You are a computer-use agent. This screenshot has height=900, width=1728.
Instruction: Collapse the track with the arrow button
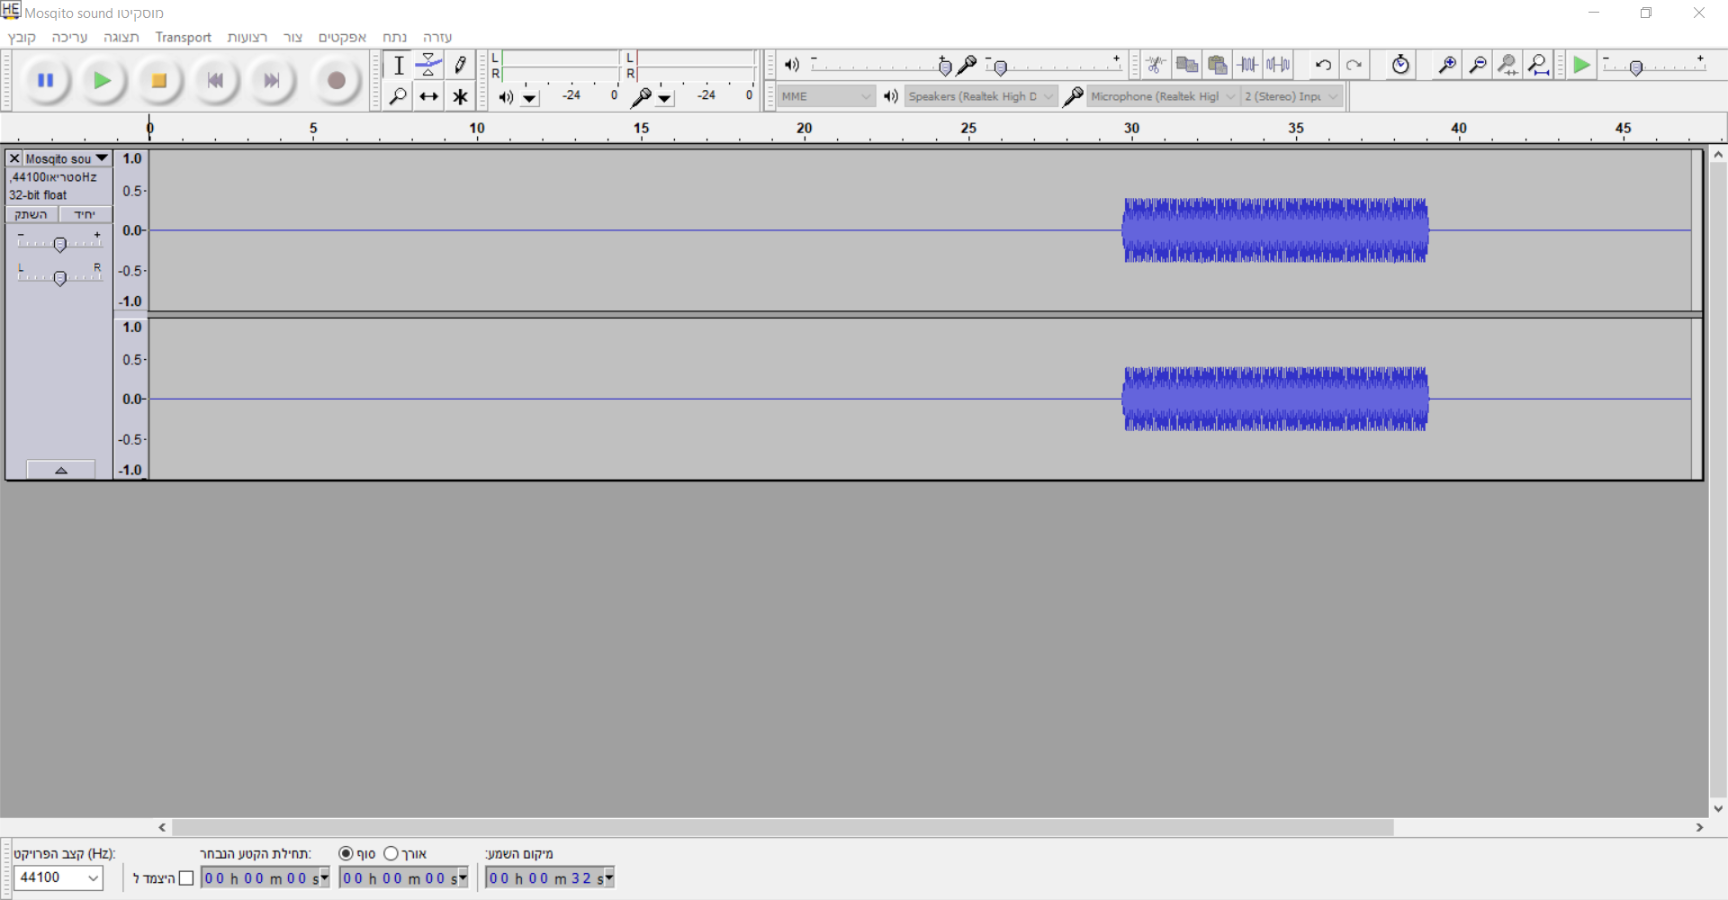pos(61,470)
